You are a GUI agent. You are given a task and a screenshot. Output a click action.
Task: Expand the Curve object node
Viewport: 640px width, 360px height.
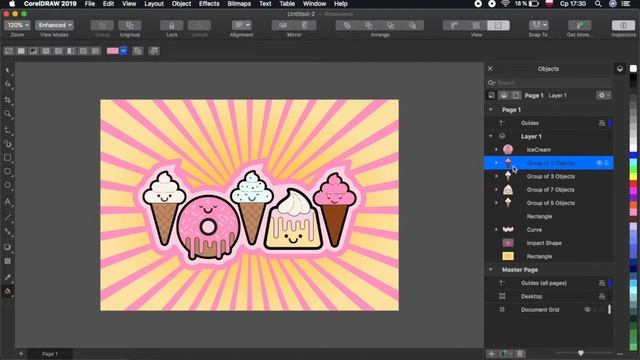pyautogui.click(x=496, y=230)
